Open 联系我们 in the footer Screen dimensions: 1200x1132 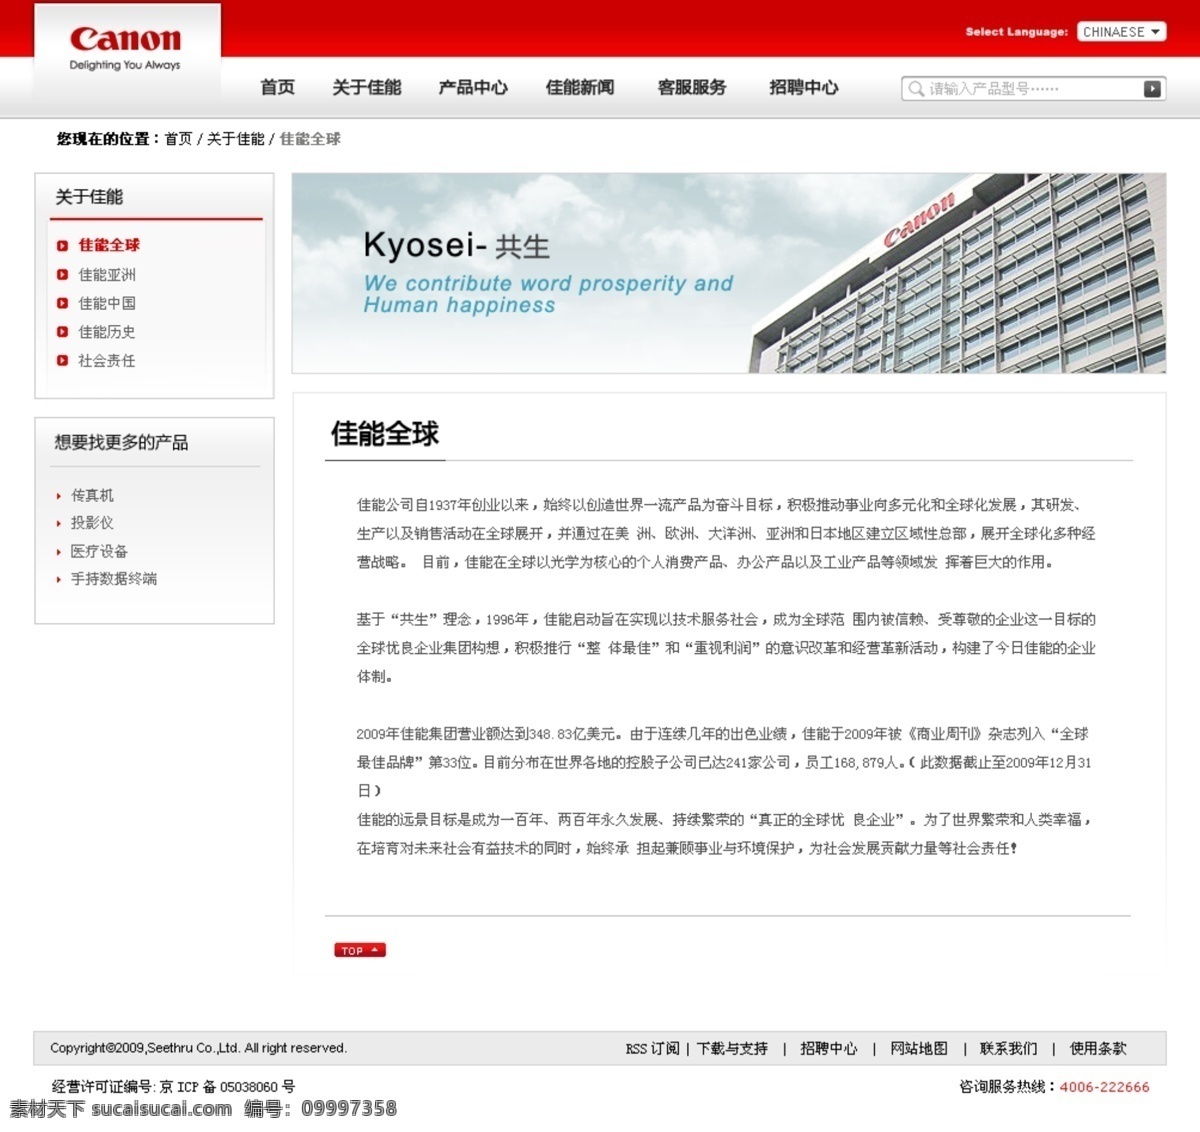[1008, 1048]
